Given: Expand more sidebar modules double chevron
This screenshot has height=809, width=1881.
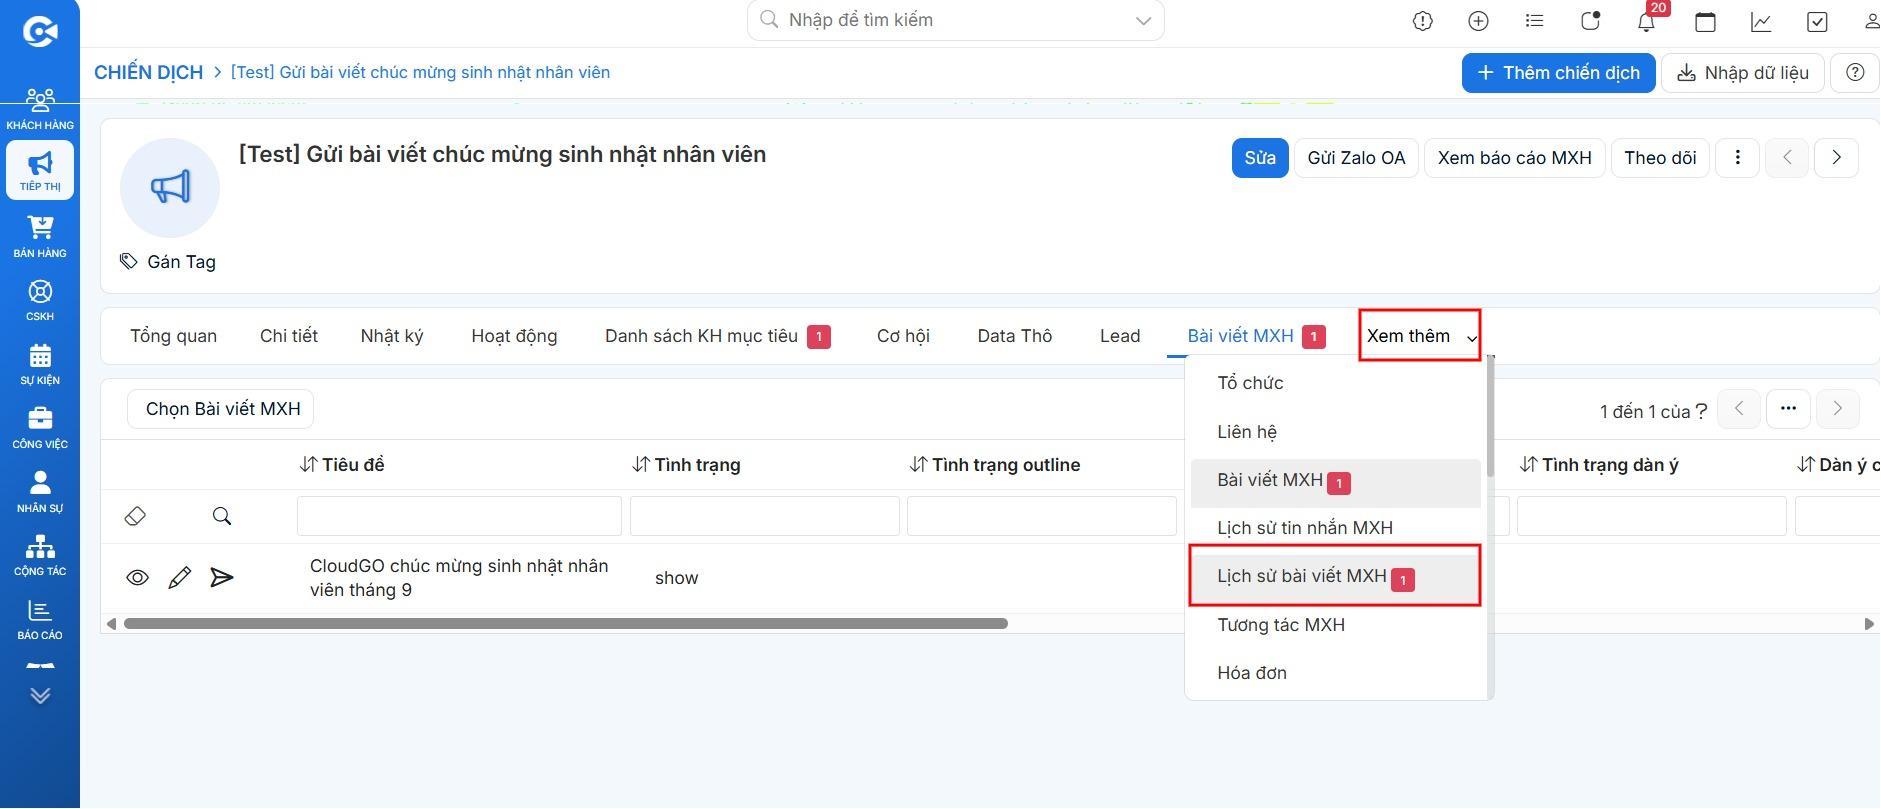Looking at the screenshot, I should point(40,695).
